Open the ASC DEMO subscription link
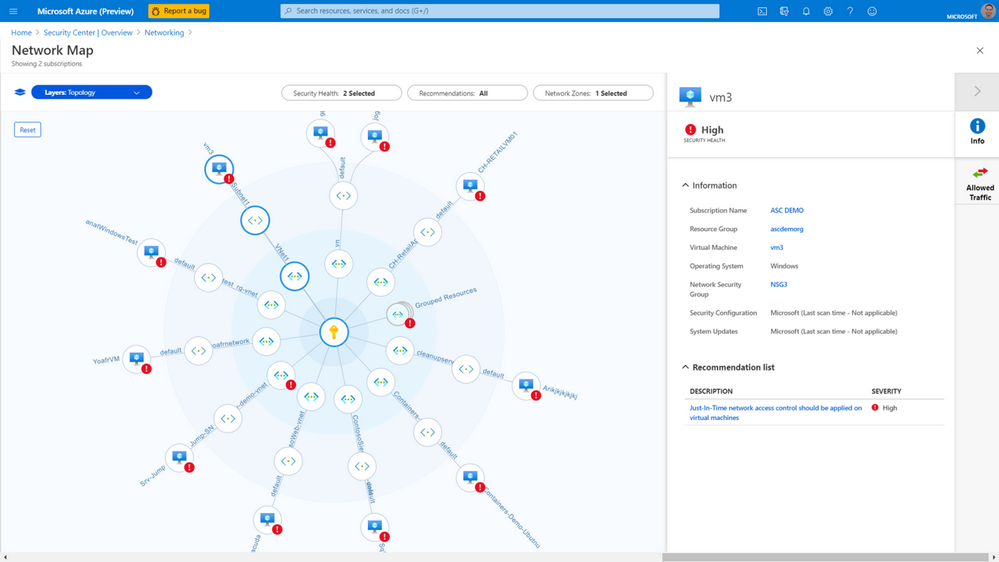 (x=787, y=210)
